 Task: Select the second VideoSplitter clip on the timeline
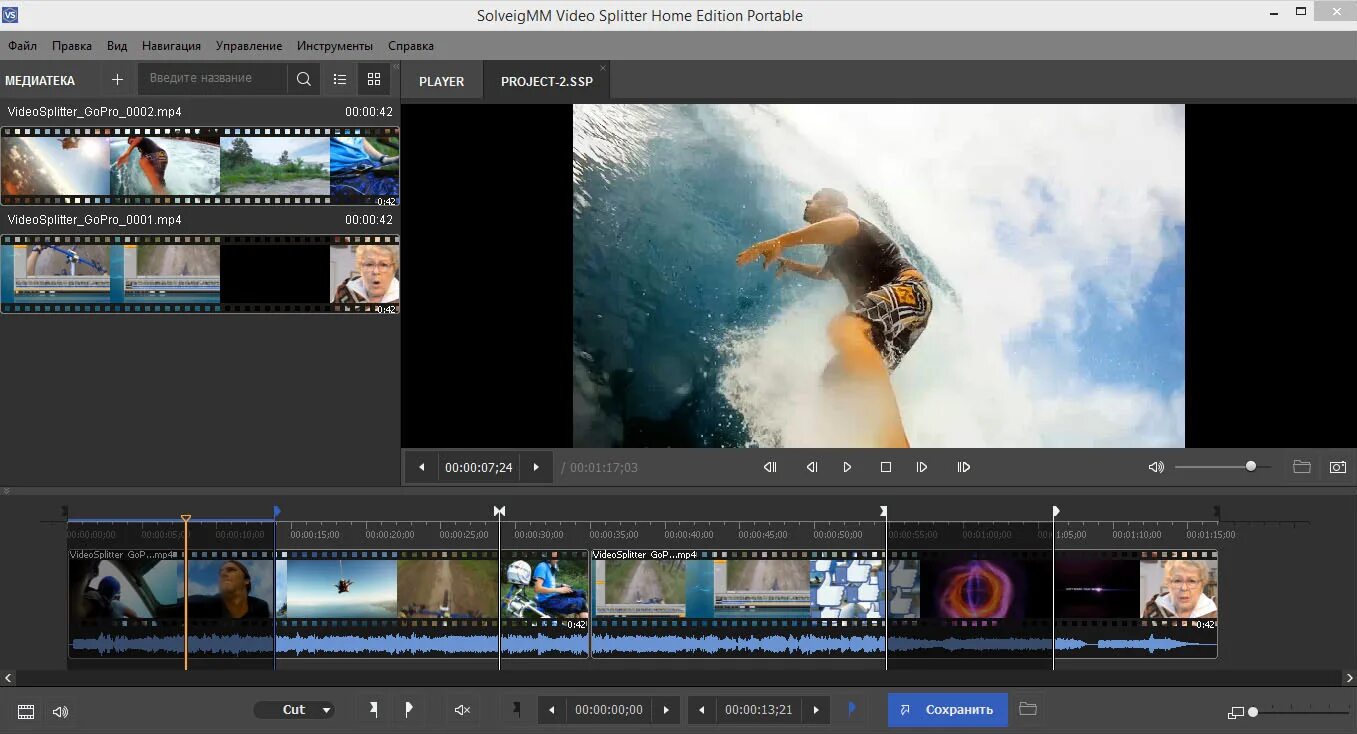coord(904,603)
